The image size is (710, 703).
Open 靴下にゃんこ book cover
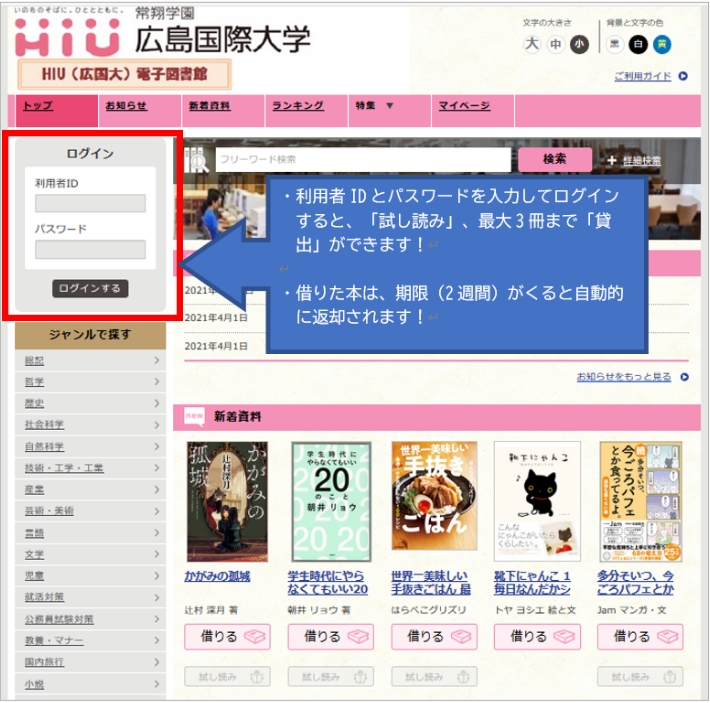[537, 502]
